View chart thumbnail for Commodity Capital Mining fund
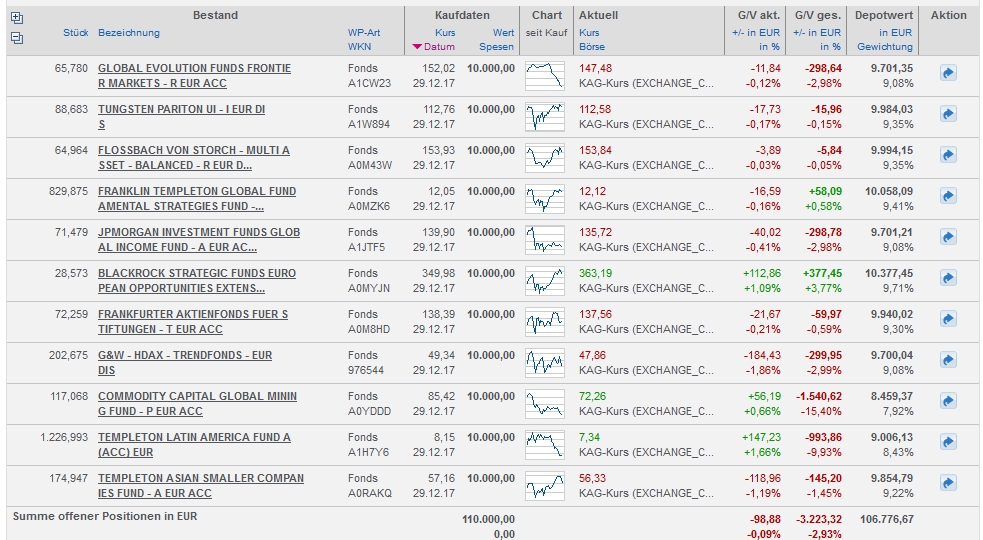 coord(545,403)
